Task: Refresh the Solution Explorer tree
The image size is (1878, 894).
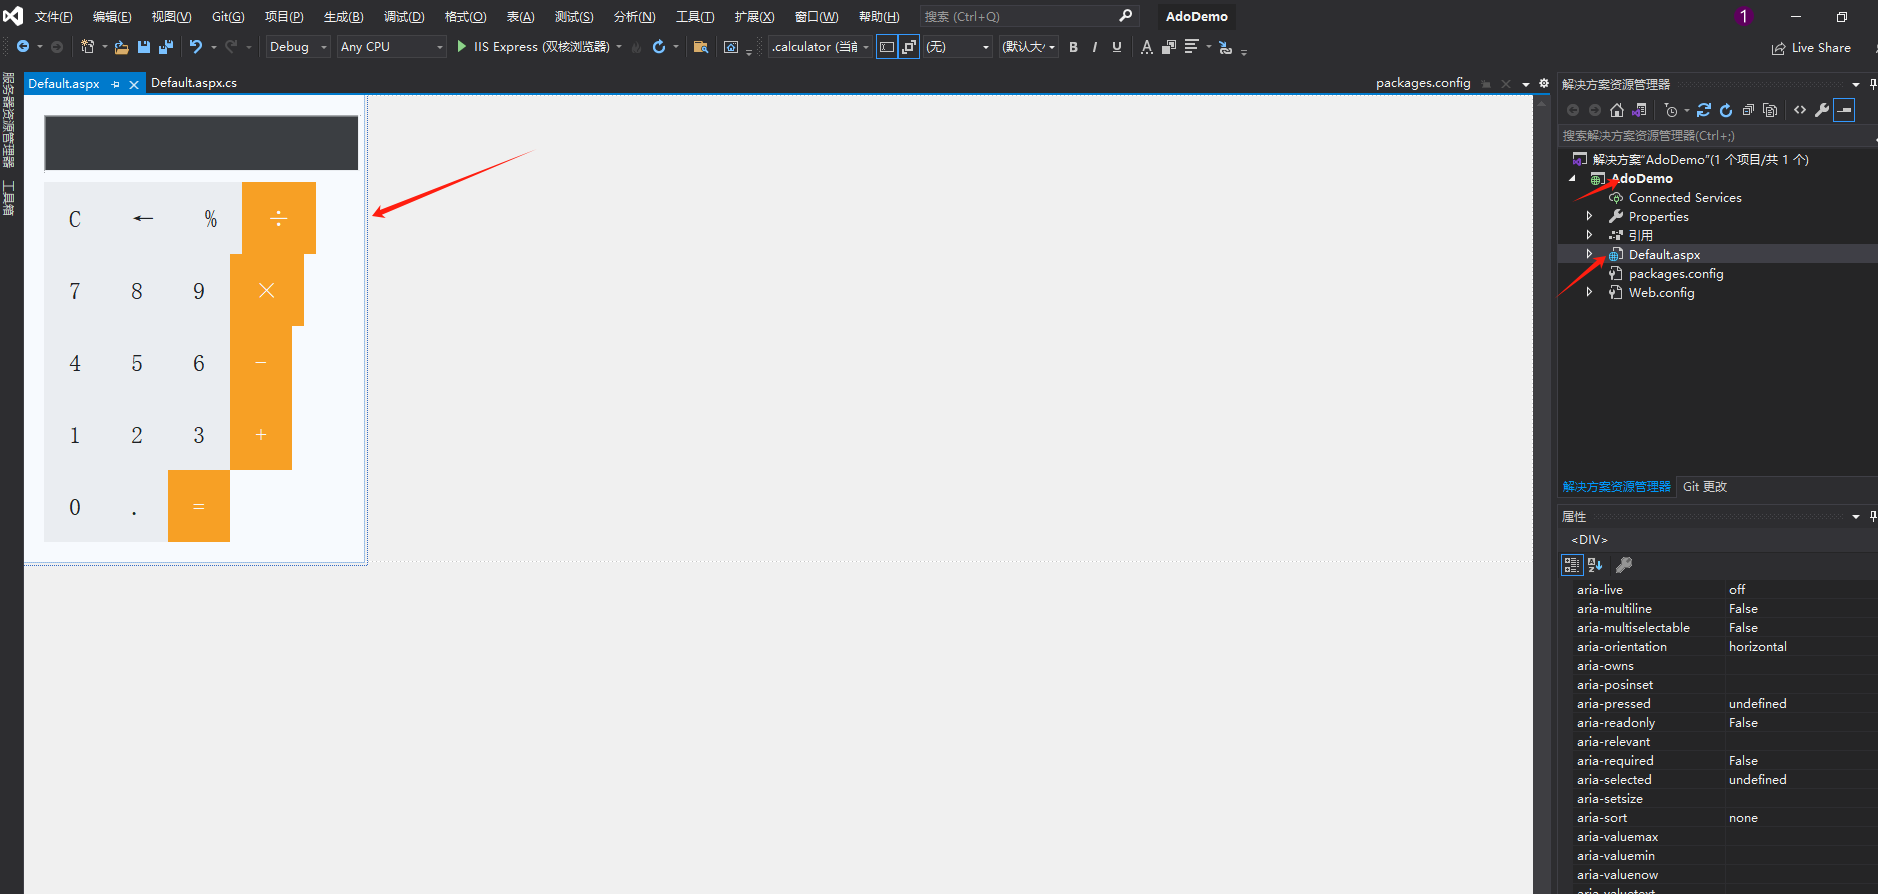Action: click(1726, 110)
